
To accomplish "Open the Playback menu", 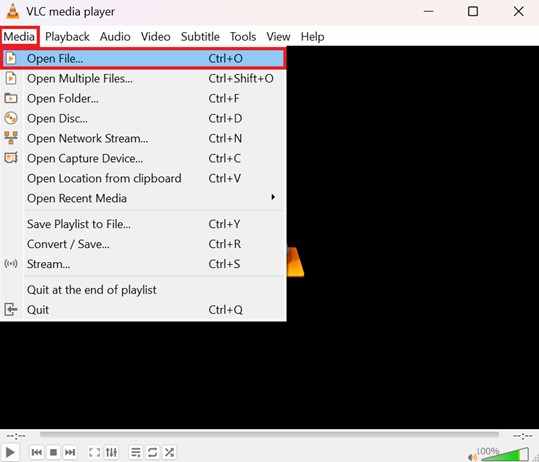I will [67, 36].
